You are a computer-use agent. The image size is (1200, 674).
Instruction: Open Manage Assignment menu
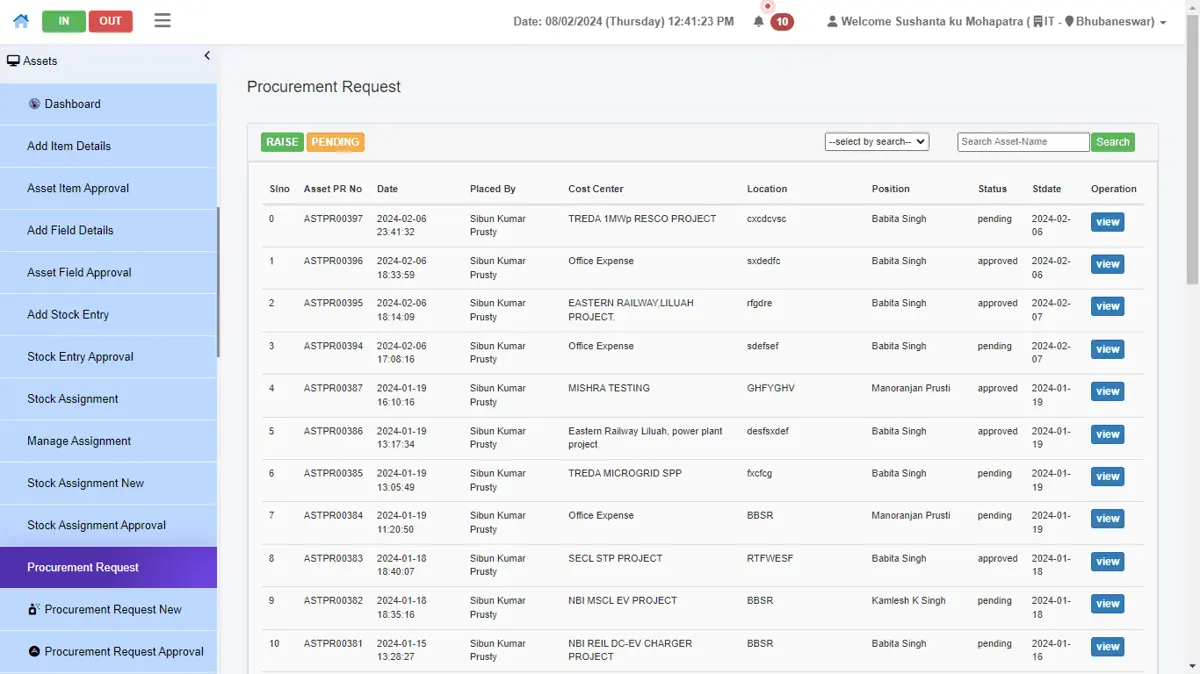[x=108, y=441]
